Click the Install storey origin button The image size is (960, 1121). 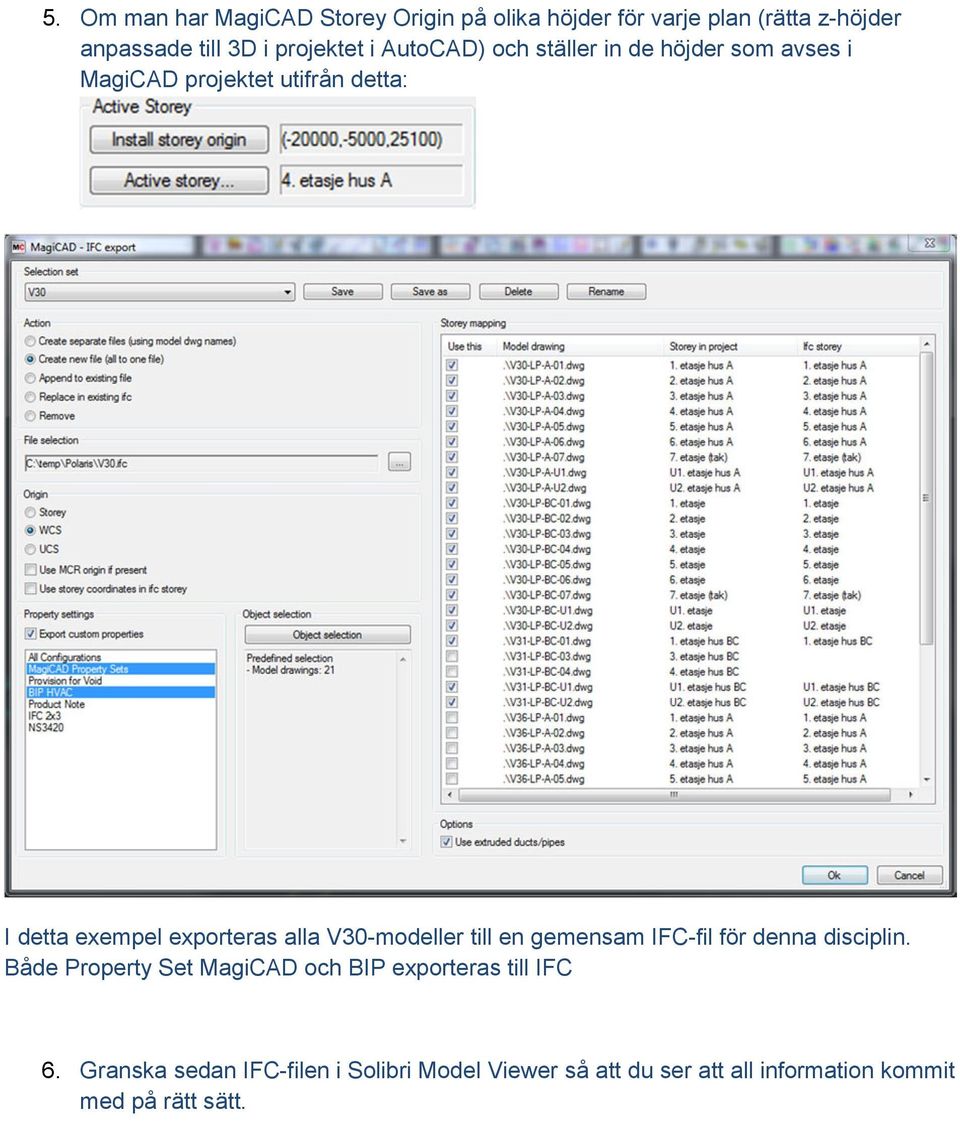pos(179,139)
